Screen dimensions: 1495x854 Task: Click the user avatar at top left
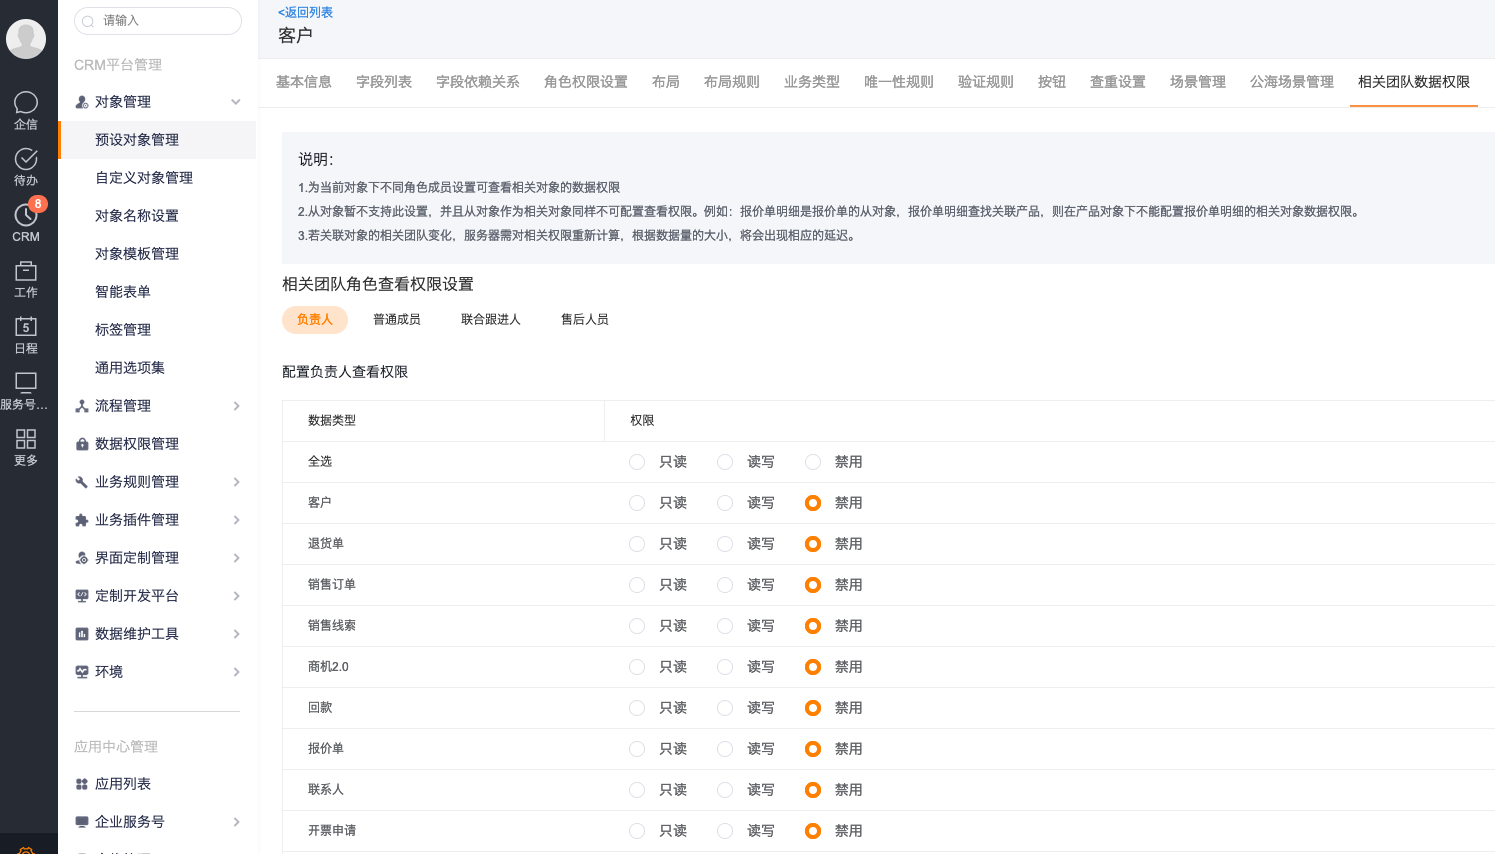point(26,39)
